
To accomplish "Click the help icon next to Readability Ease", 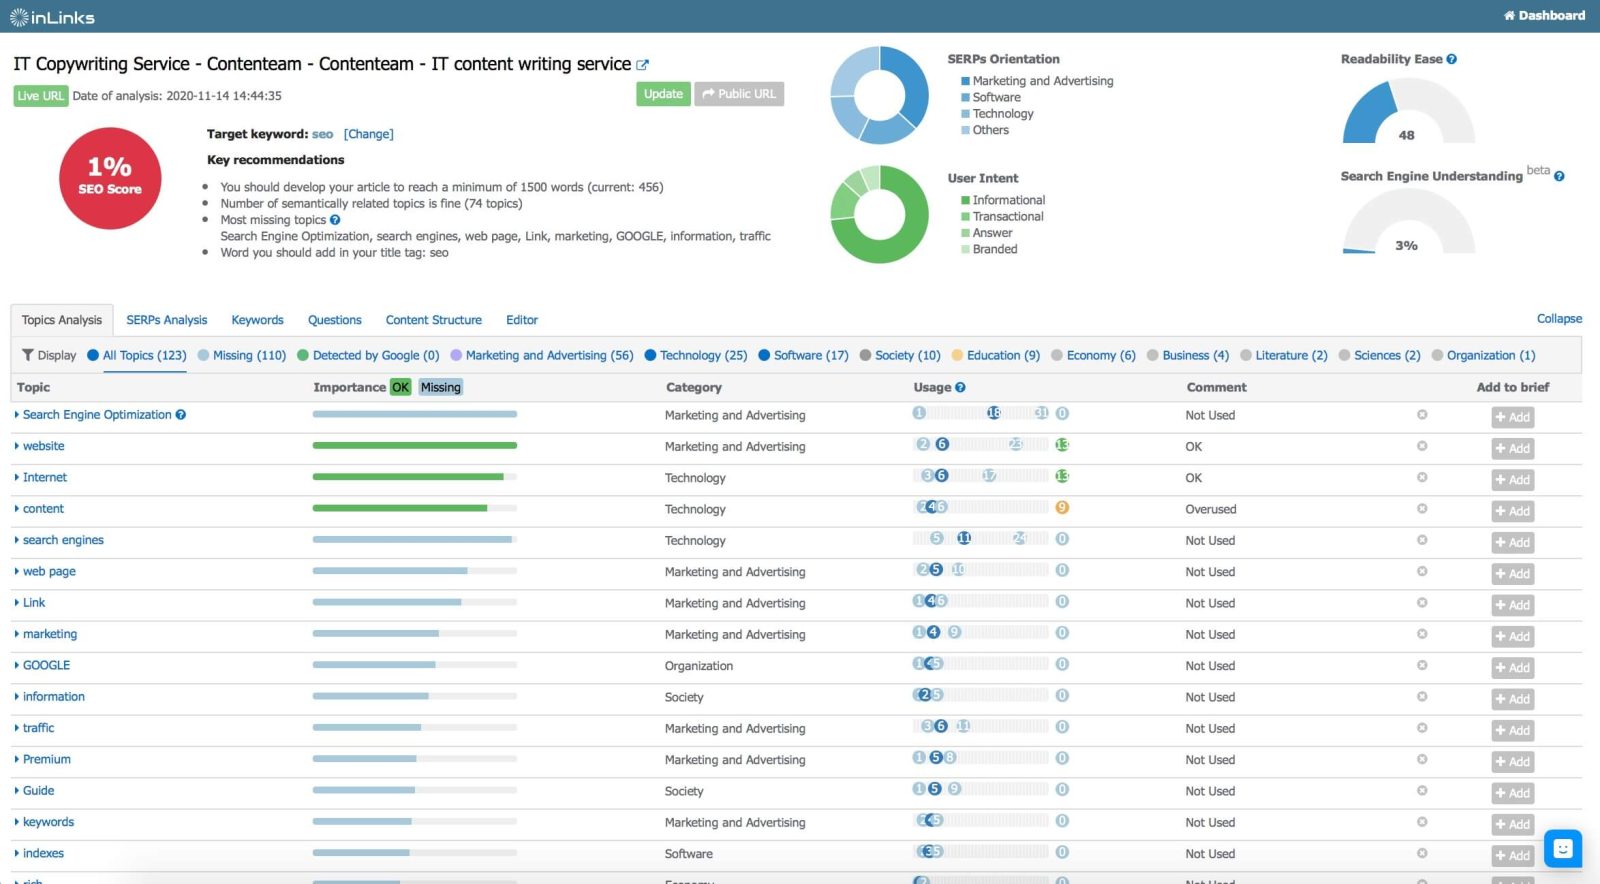I will [x=1451, y=60].
